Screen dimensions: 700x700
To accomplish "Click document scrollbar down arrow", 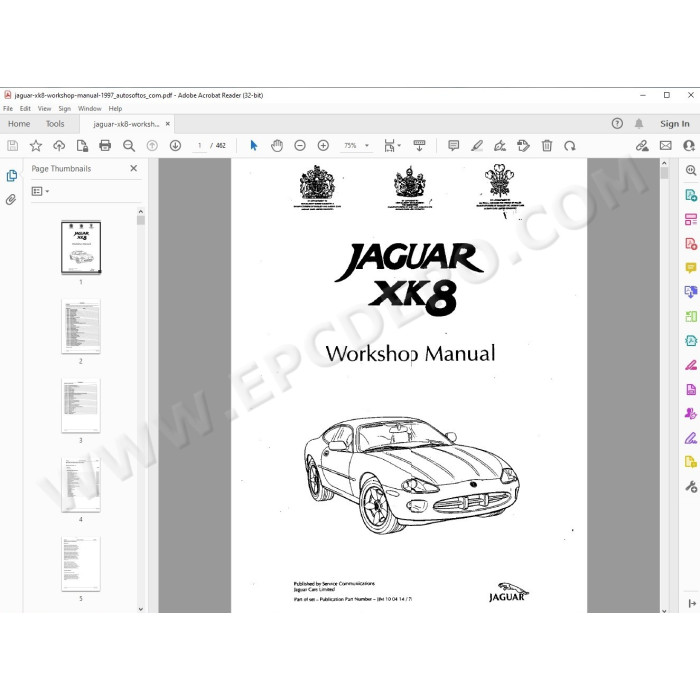I will pos(664,610).
